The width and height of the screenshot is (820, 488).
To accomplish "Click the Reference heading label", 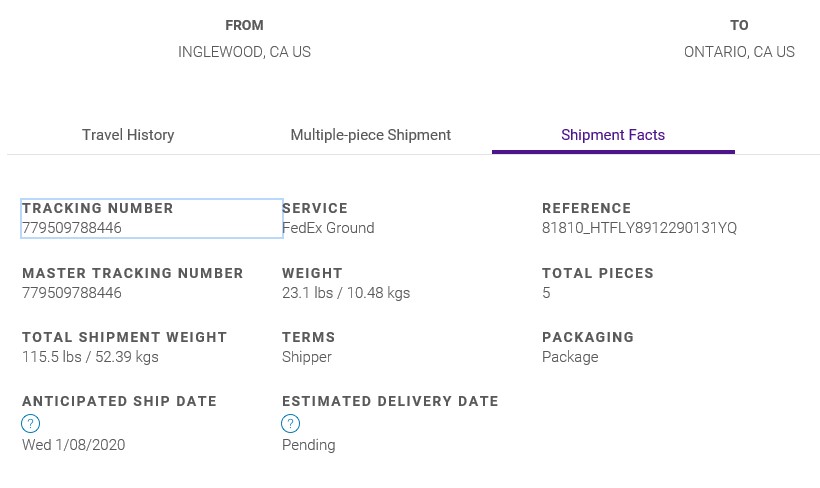I will coord(587,208).
